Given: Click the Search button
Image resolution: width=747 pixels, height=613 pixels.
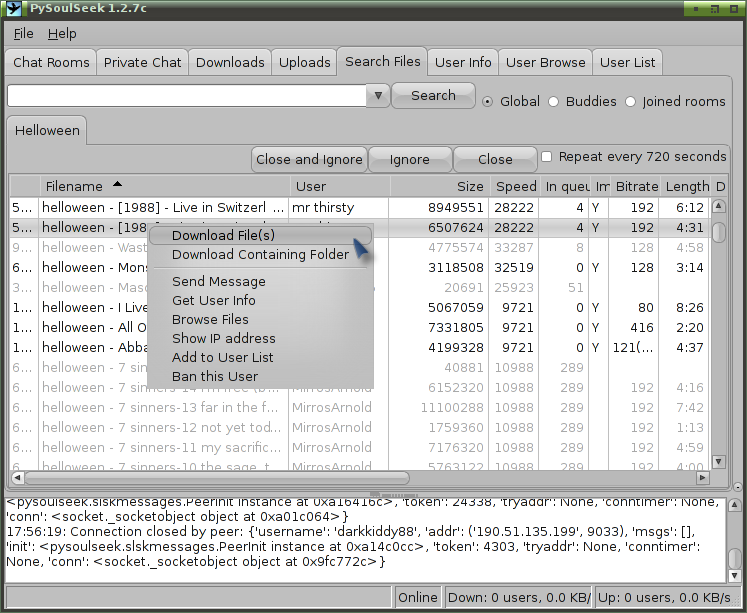Looking at the screenshot, I should [433, 95].
